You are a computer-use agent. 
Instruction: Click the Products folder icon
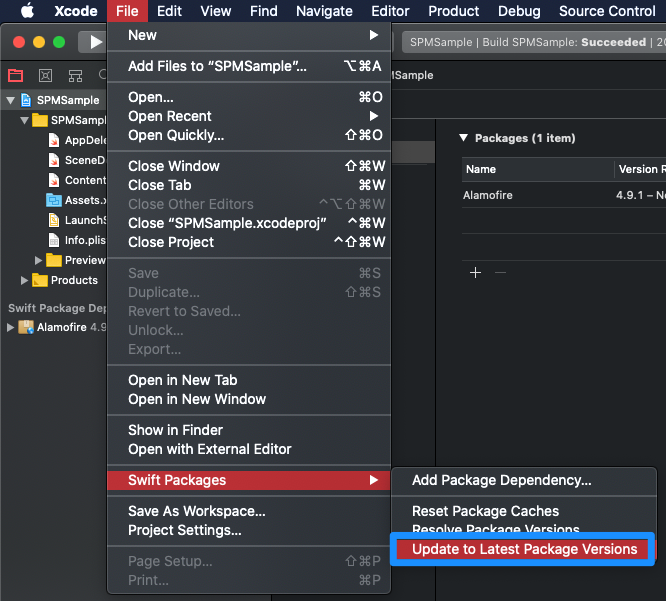tap(40, 280)
